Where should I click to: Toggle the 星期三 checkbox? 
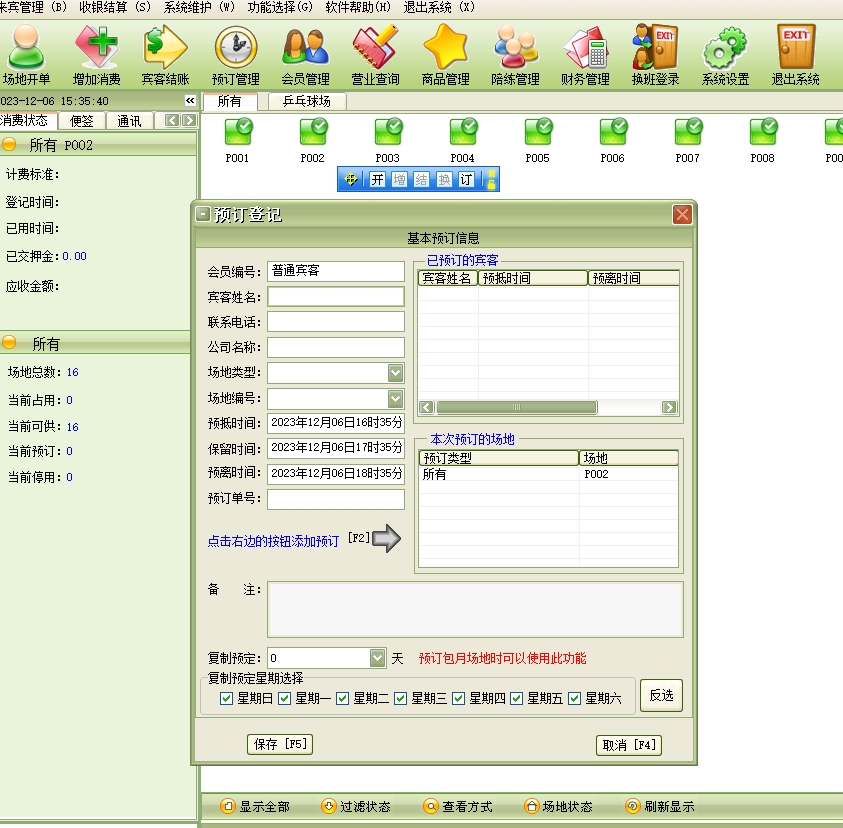401,698
